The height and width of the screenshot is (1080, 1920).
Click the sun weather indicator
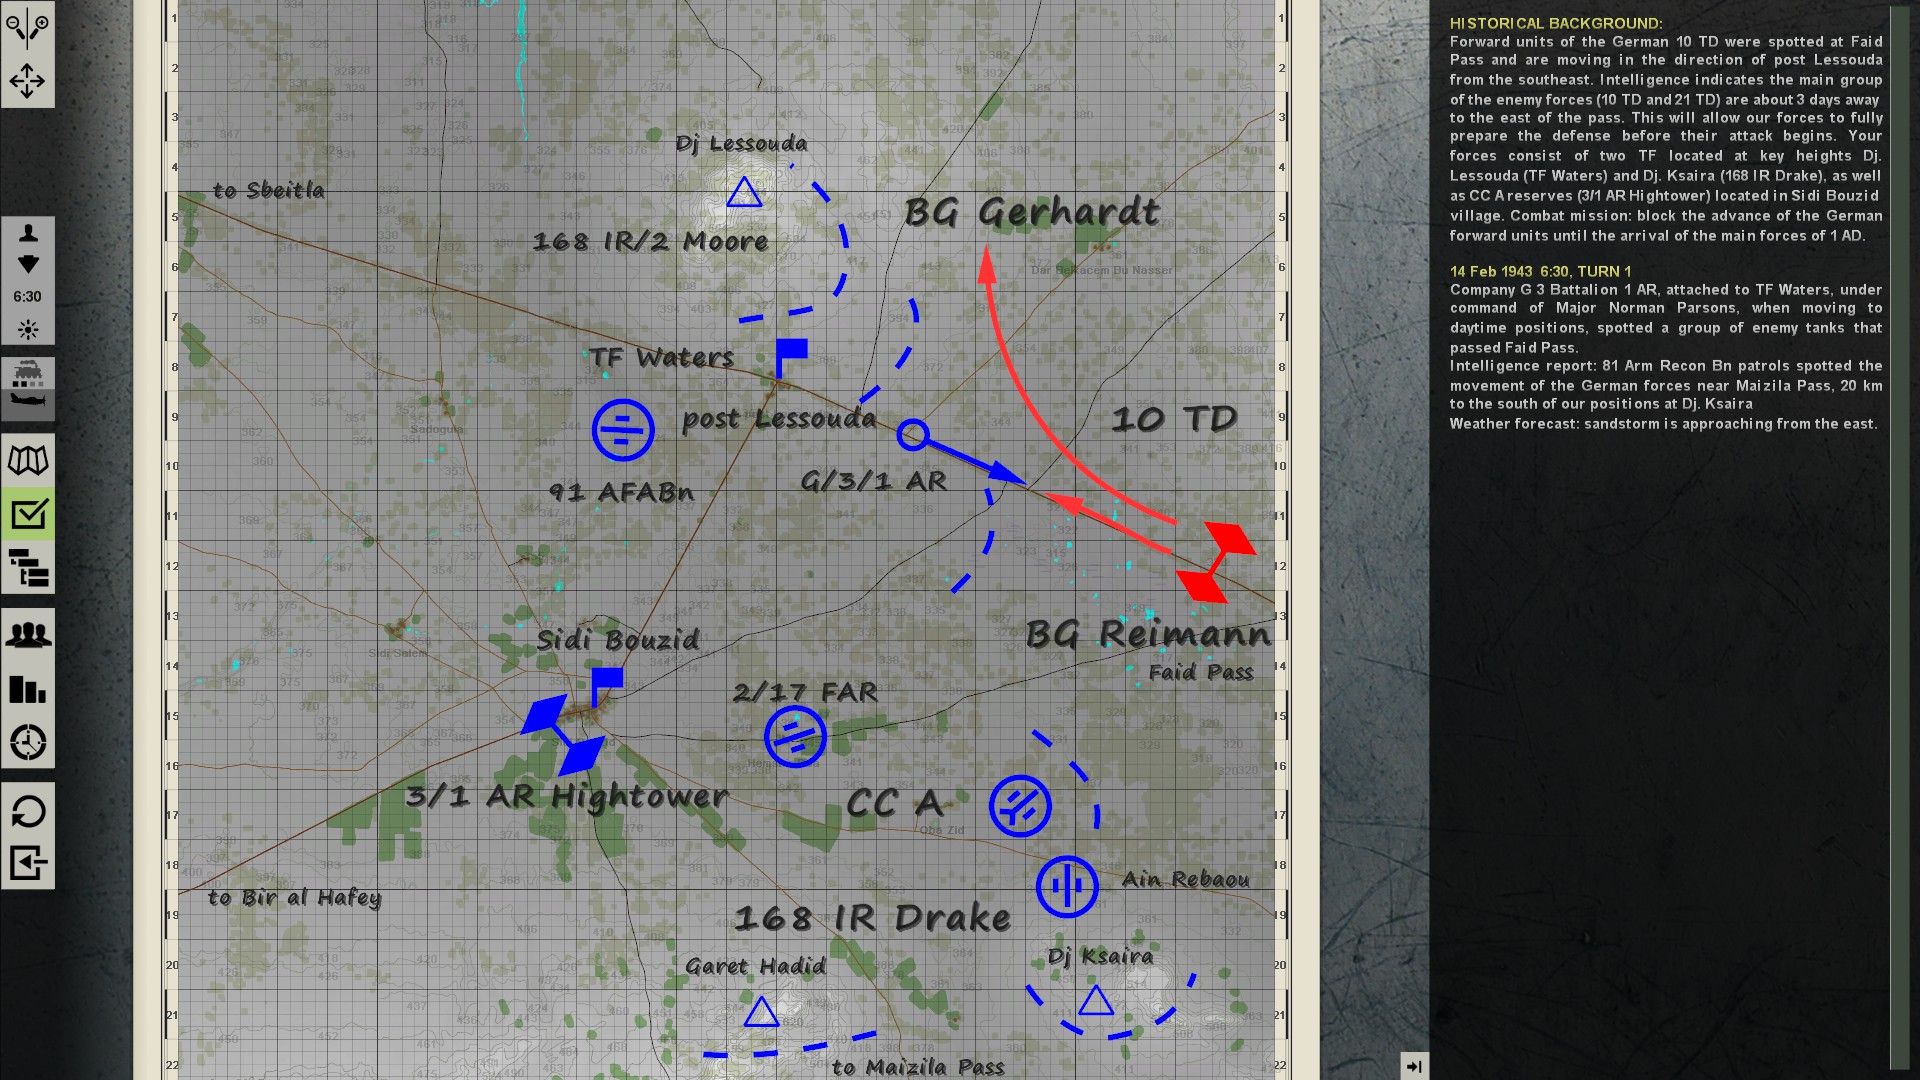coord(28,329)
